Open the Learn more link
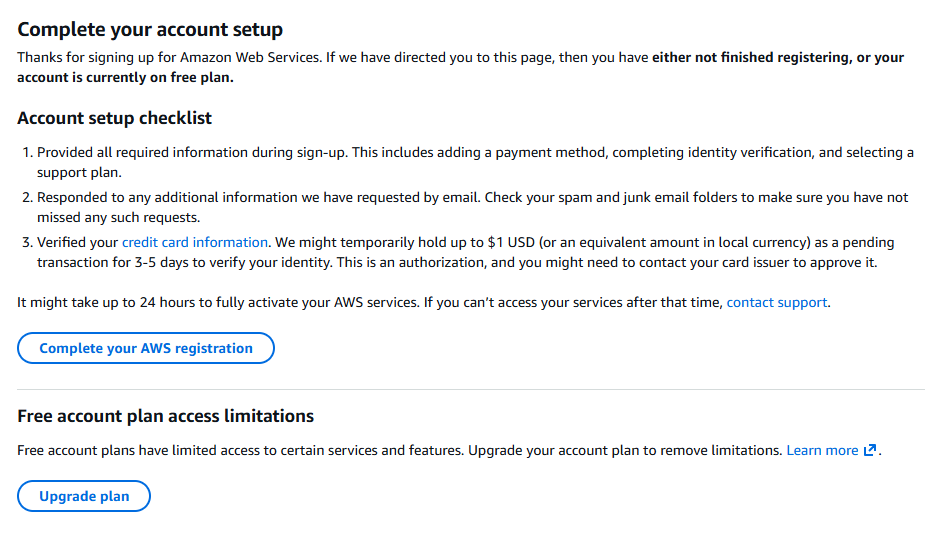This screenshot has width=930, height=535. (x=822, y=451)
